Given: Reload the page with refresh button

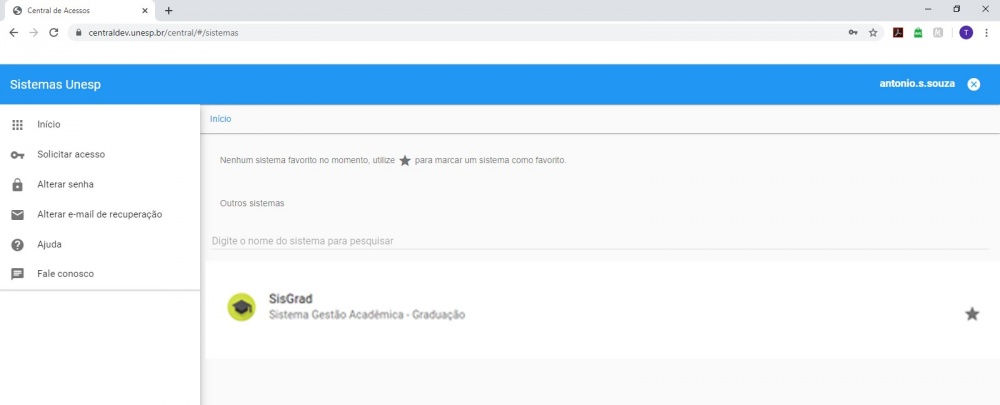Looking at the screenshot, I should point(53,32).
